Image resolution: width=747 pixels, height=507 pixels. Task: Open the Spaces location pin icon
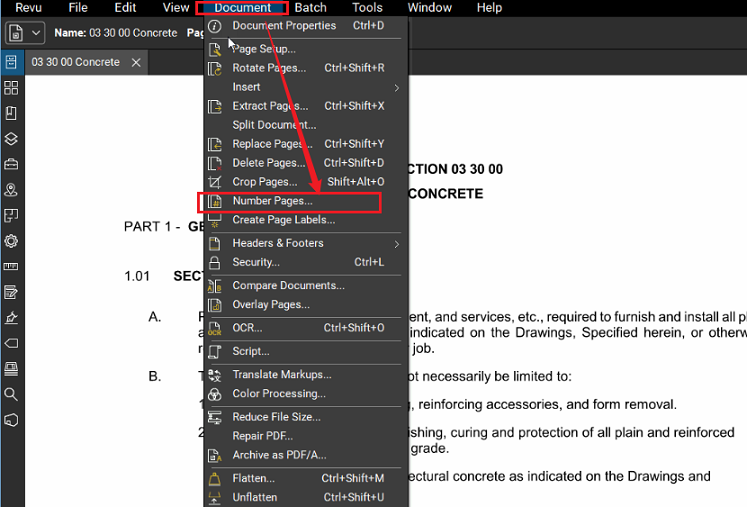pyautogui.click(x=11, y=190)
